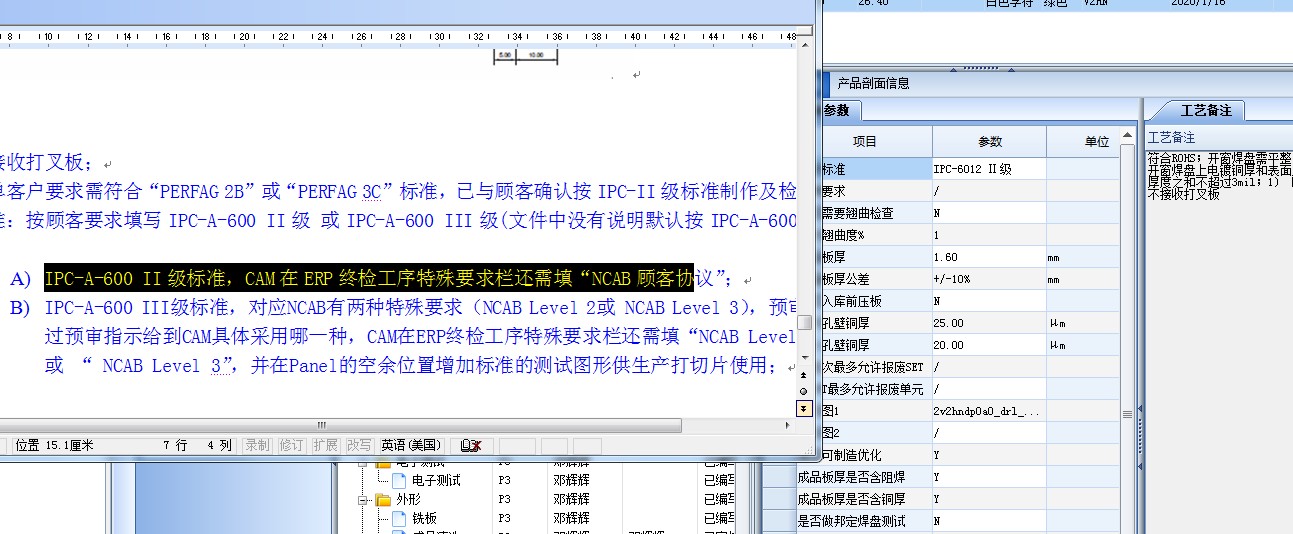Click the 板厚公差 value +/-10% field
The image size is (1293, 534).
click(x=990, y=279)
